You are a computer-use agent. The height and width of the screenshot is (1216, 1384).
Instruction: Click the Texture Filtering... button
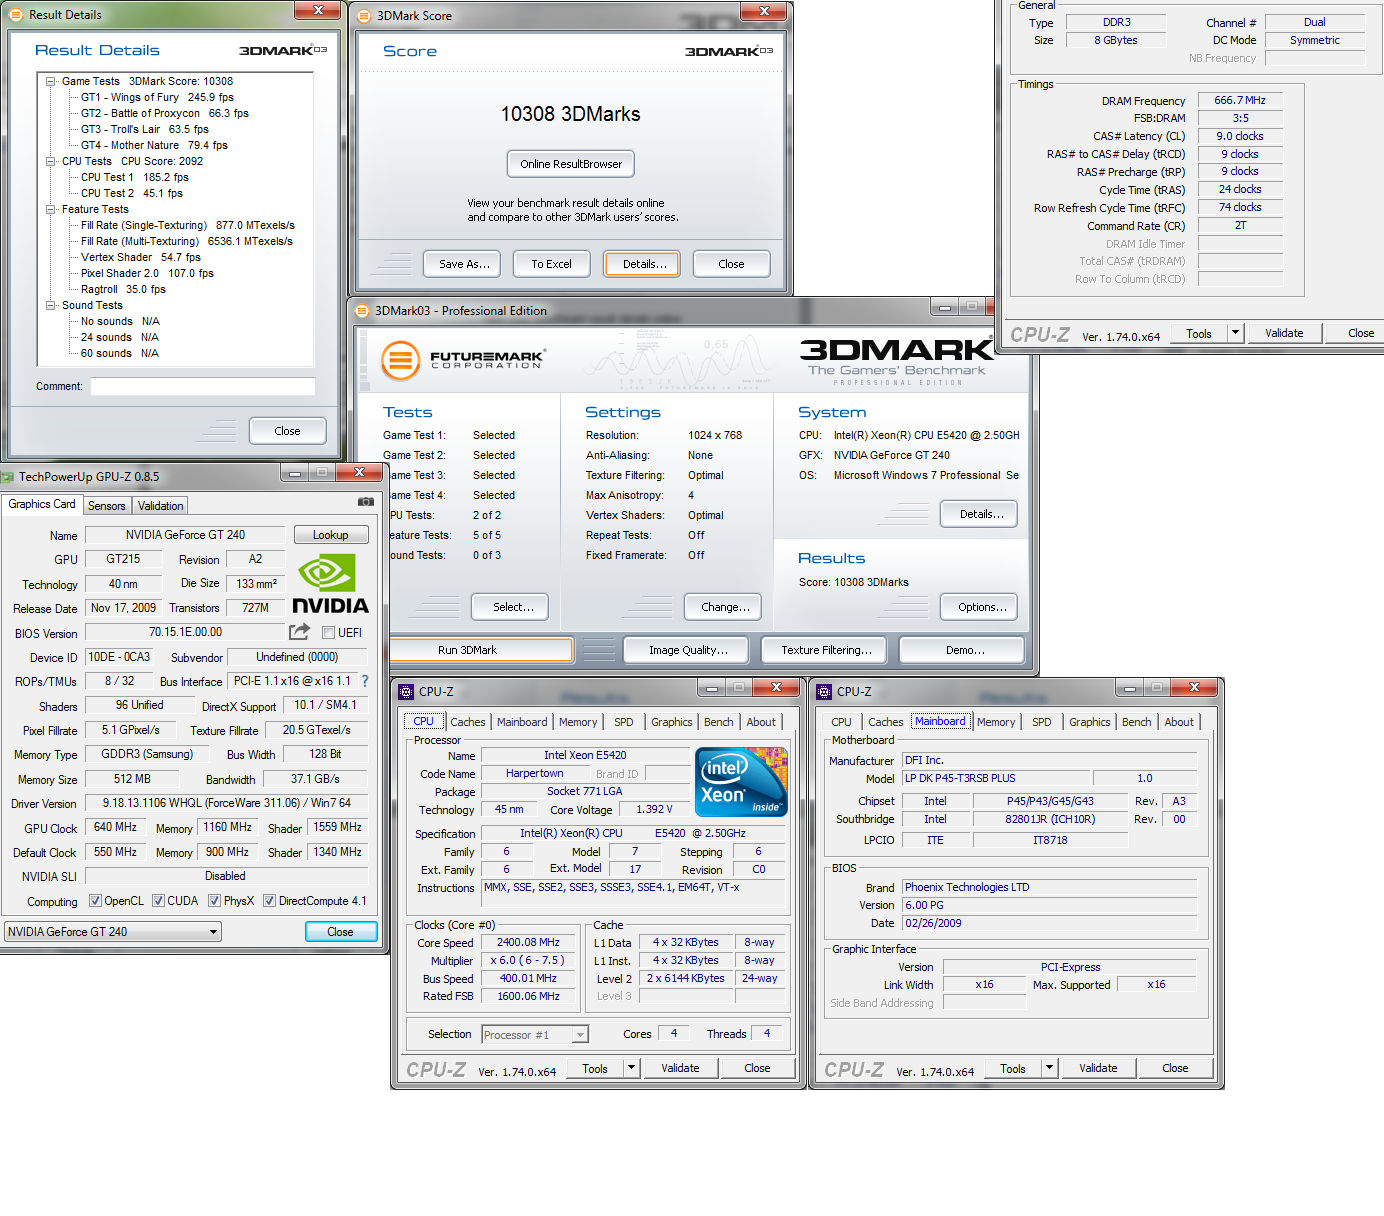coord(824,650)
